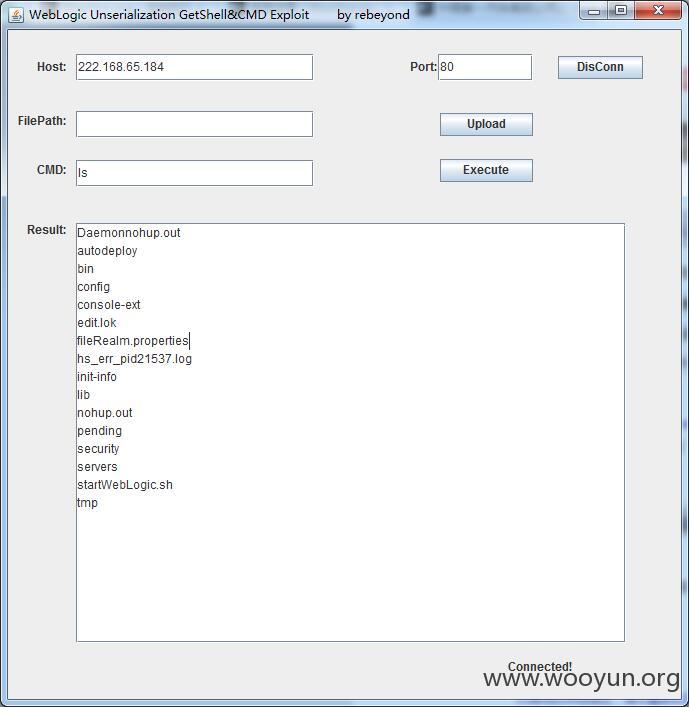Select Daemonnohup.out line in Result
Viewport: 689px width, 707px height.
click(129, 233)
